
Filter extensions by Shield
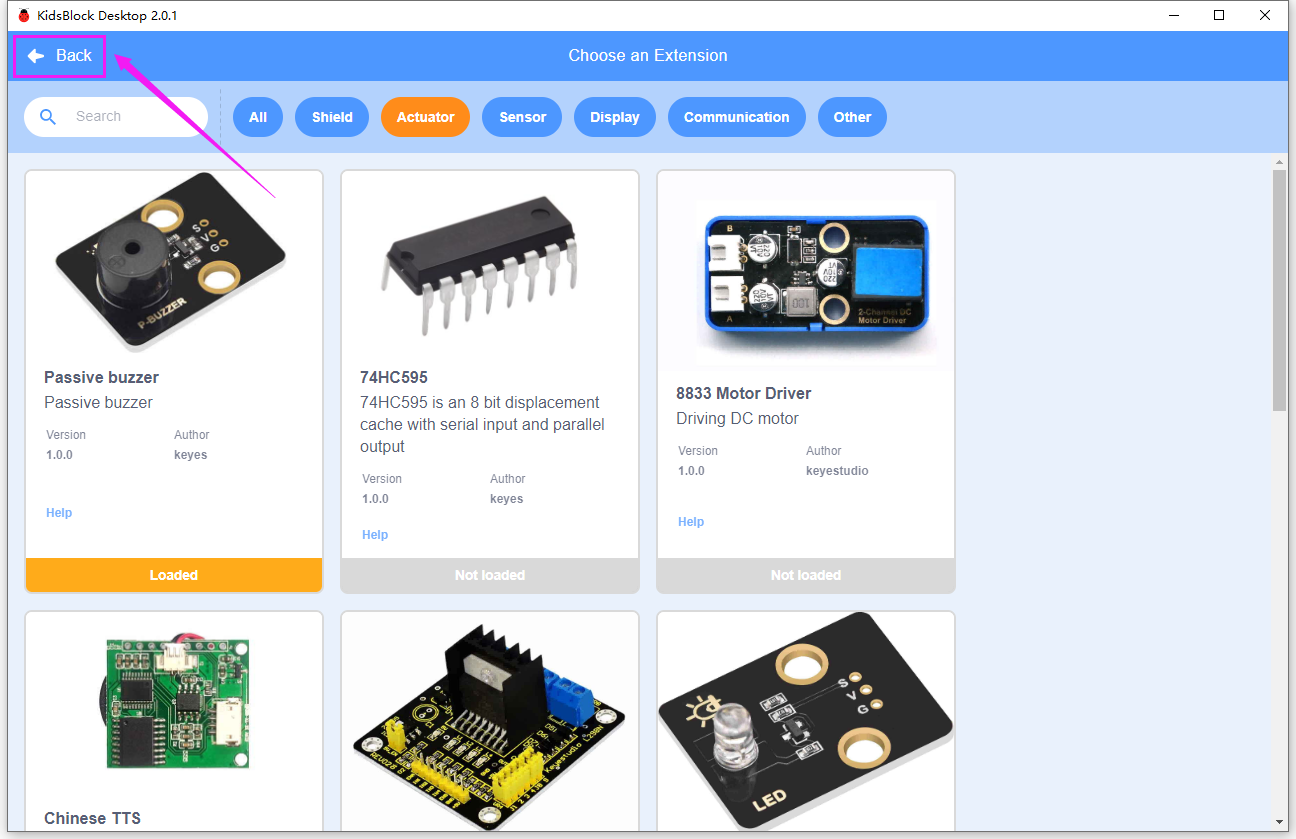pyautogui.click(x=332, y=117)
